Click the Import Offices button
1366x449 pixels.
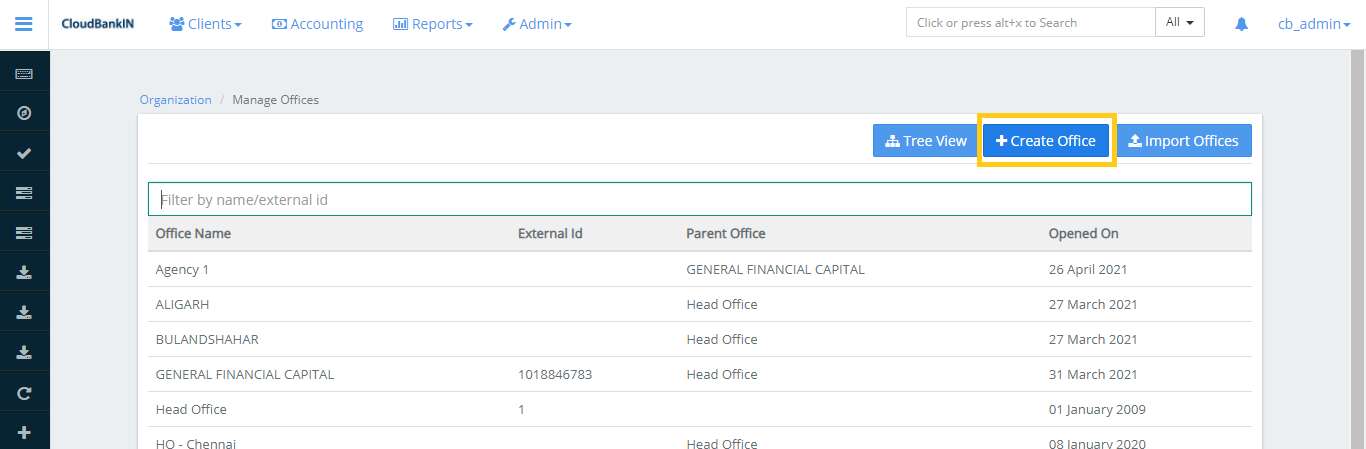click(1183, 141)
